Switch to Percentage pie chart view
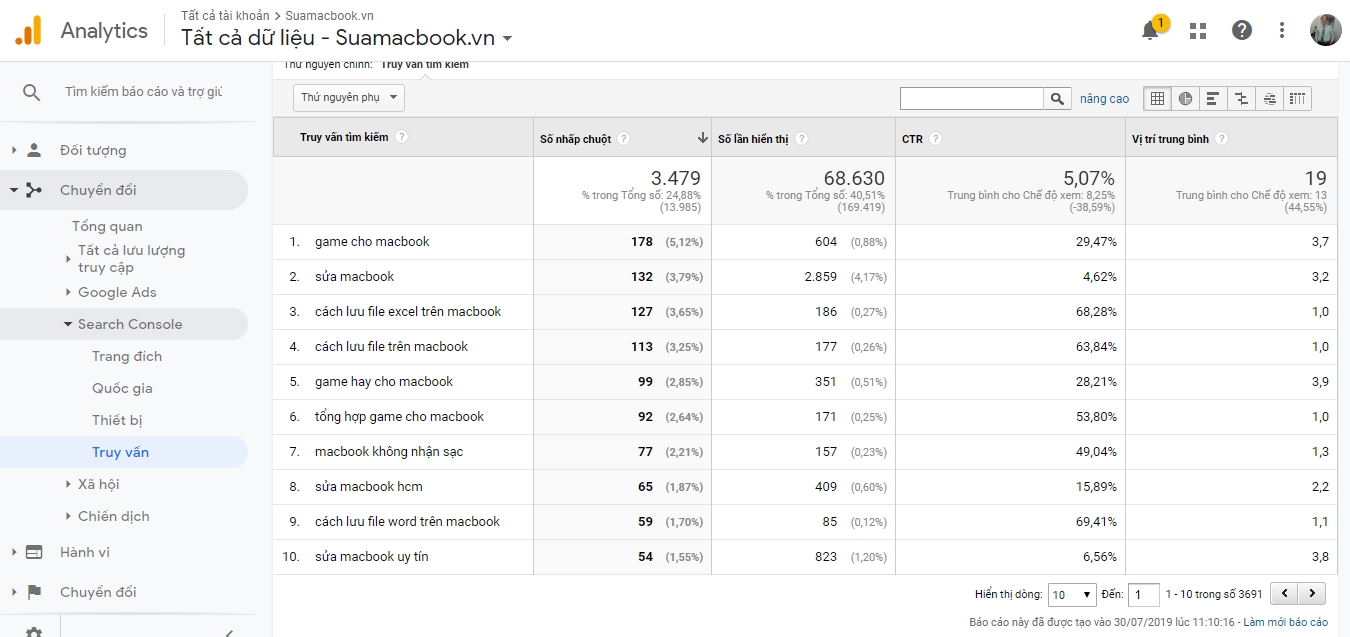This screenshot has width=1350, height=637. click(1185, 98)
